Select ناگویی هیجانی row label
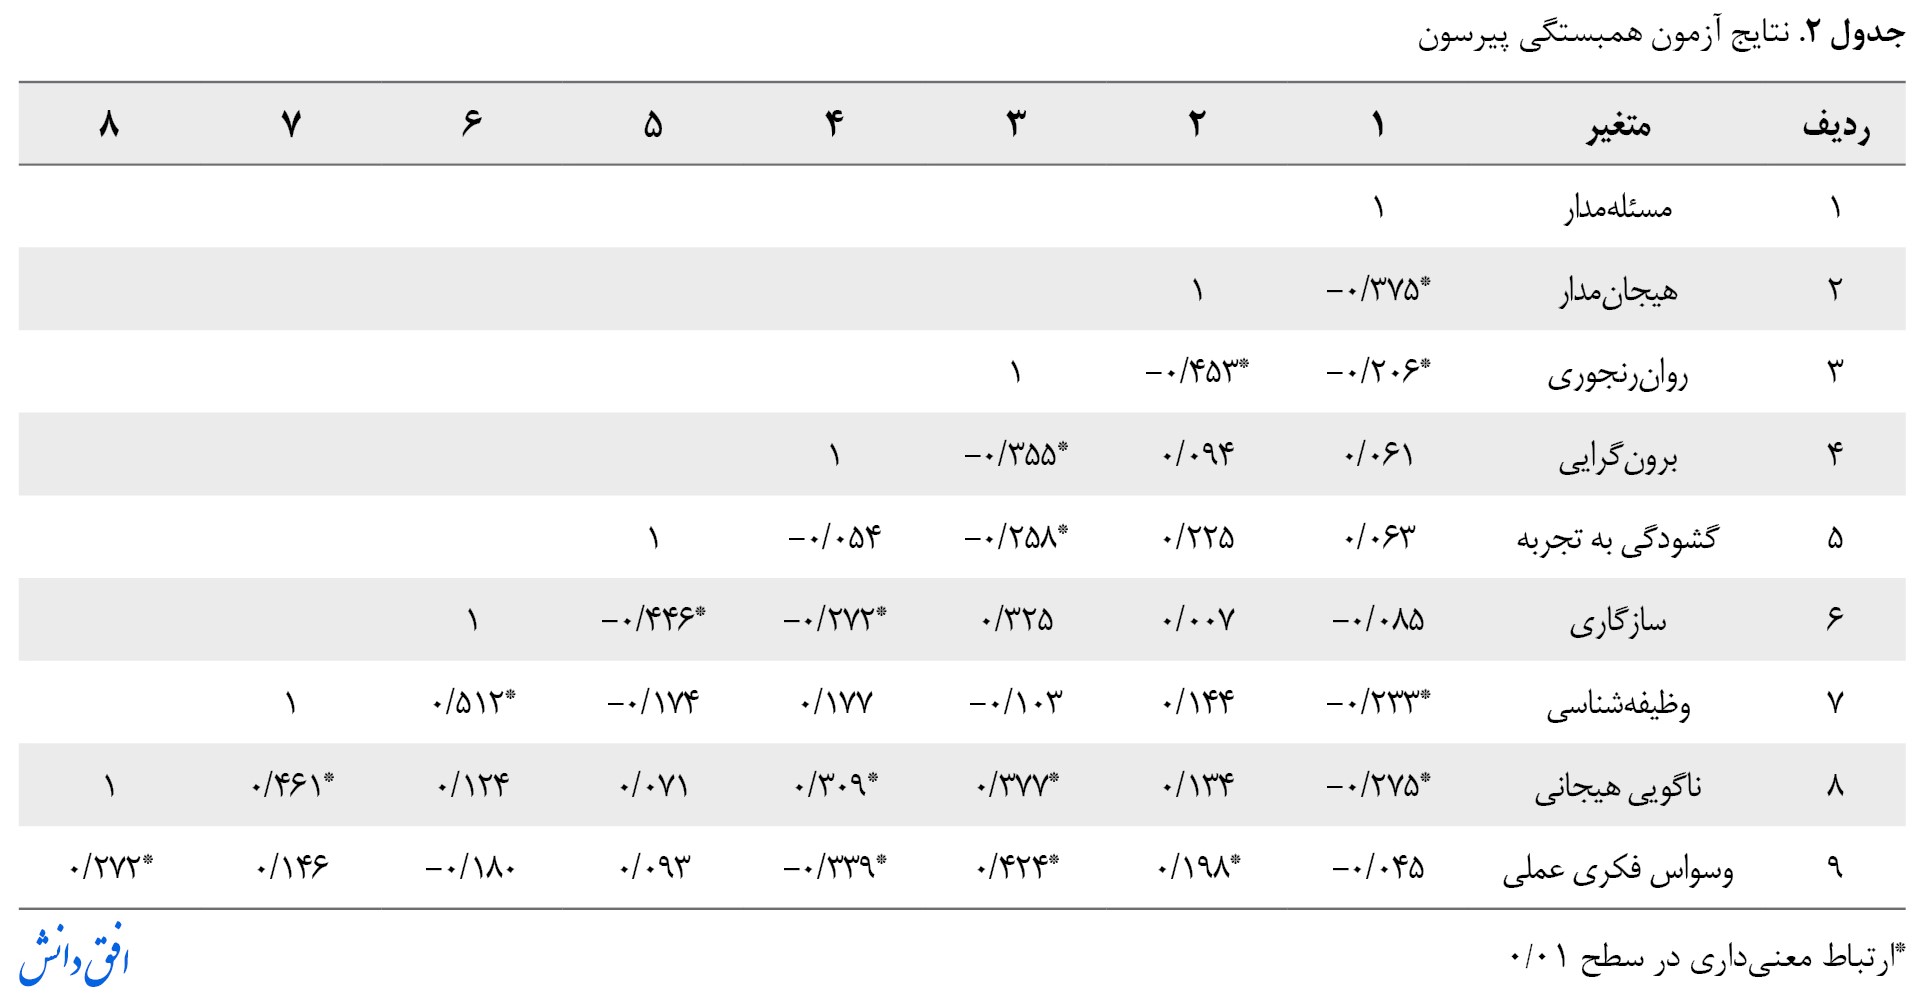The image size is (1923, 998). coord(1618,787)
